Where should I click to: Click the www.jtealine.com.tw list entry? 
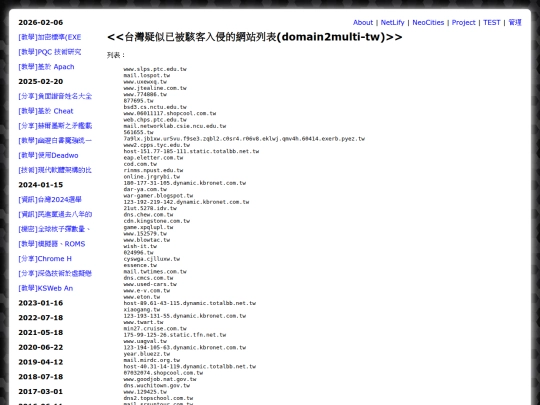point(155,88)
